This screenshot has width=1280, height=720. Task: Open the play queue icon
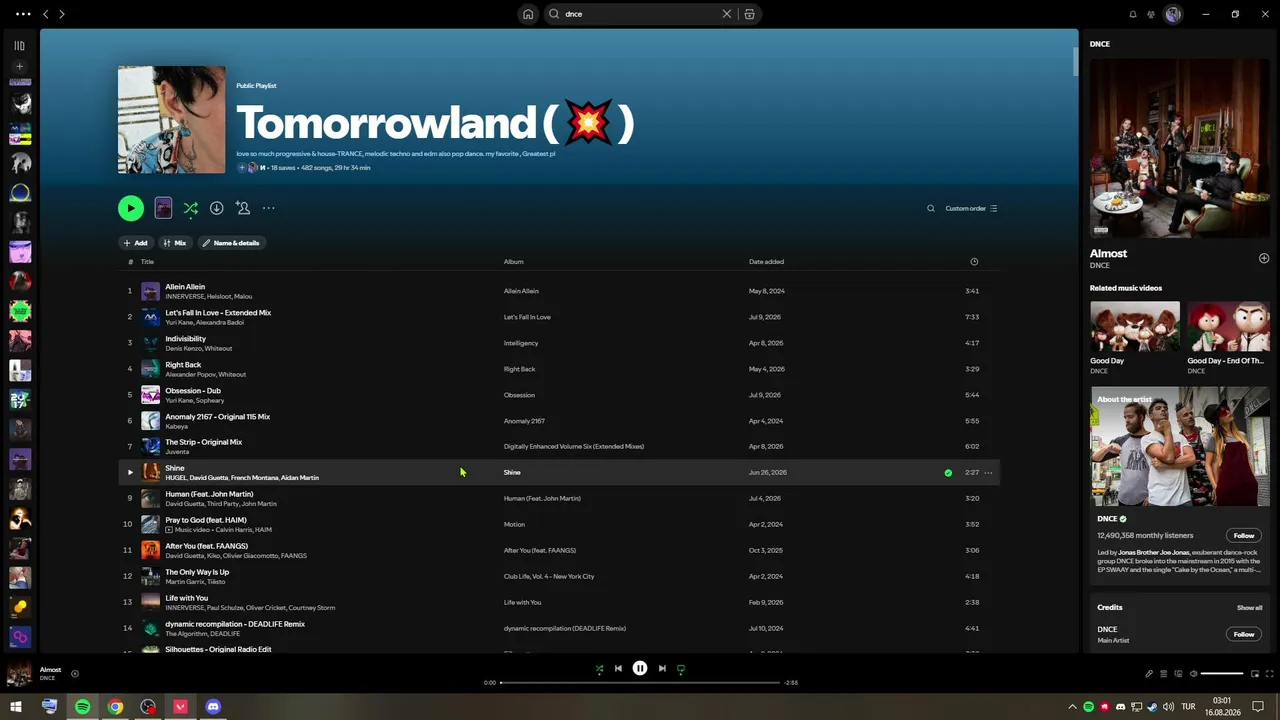point(1163,674)
